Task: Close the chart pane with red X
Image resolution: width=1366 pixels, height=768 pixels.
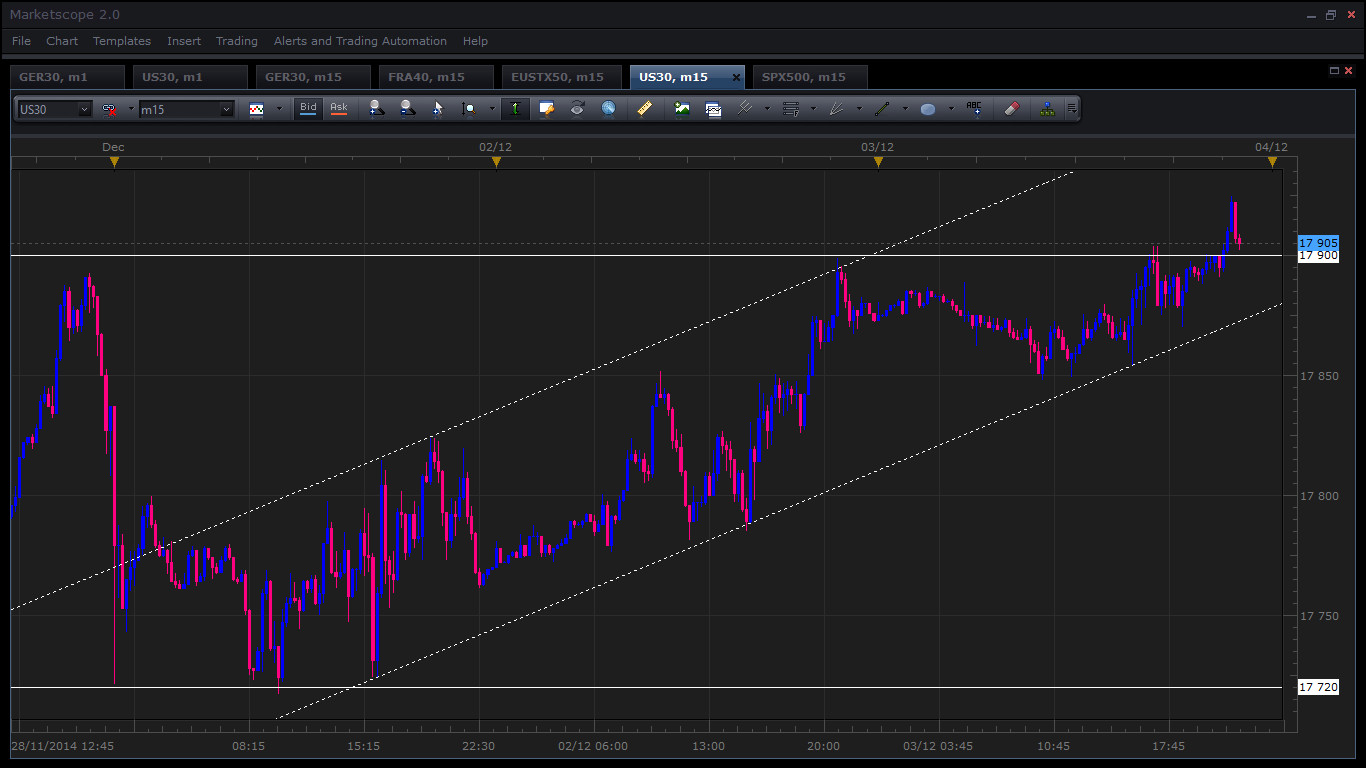Action: [1348, 70]
